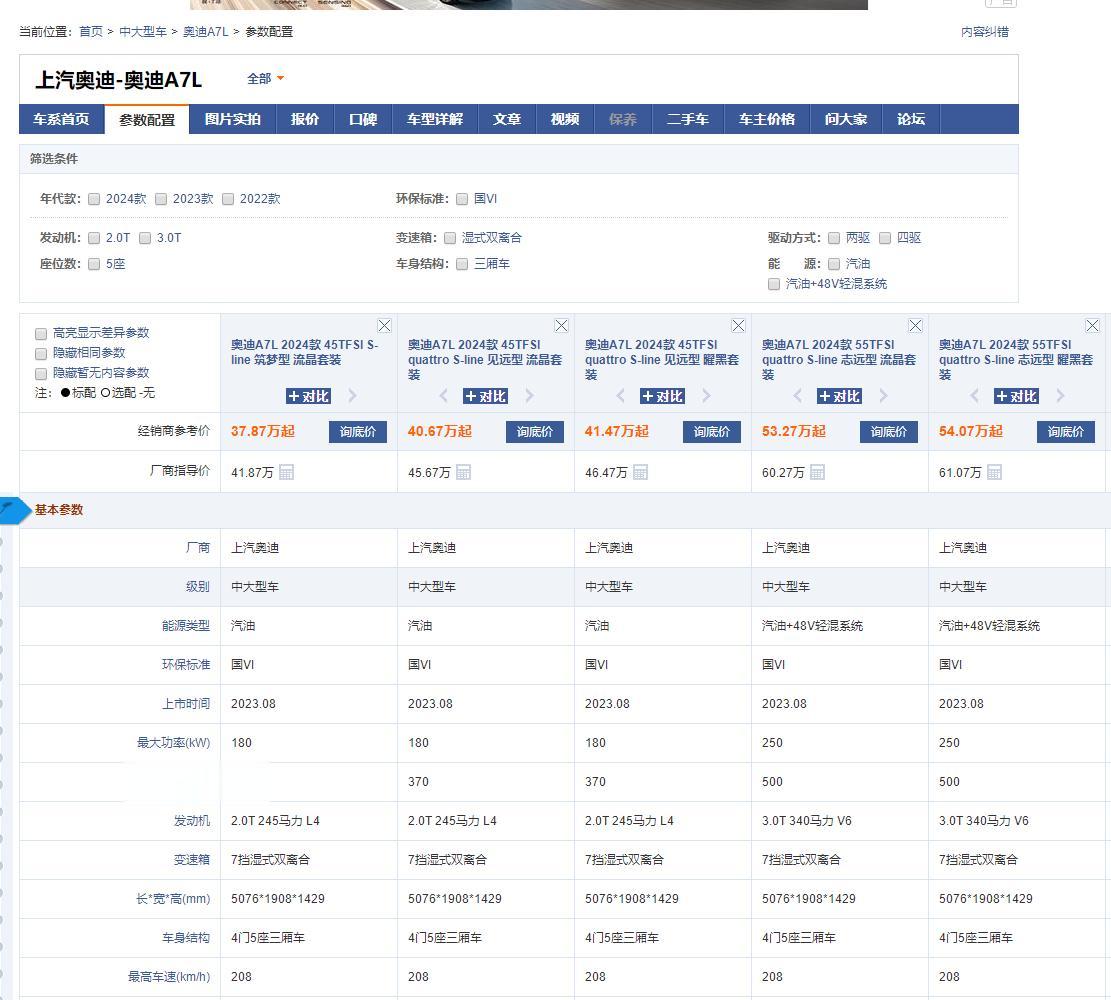Switch to the 视频 tab

[565, 119]
